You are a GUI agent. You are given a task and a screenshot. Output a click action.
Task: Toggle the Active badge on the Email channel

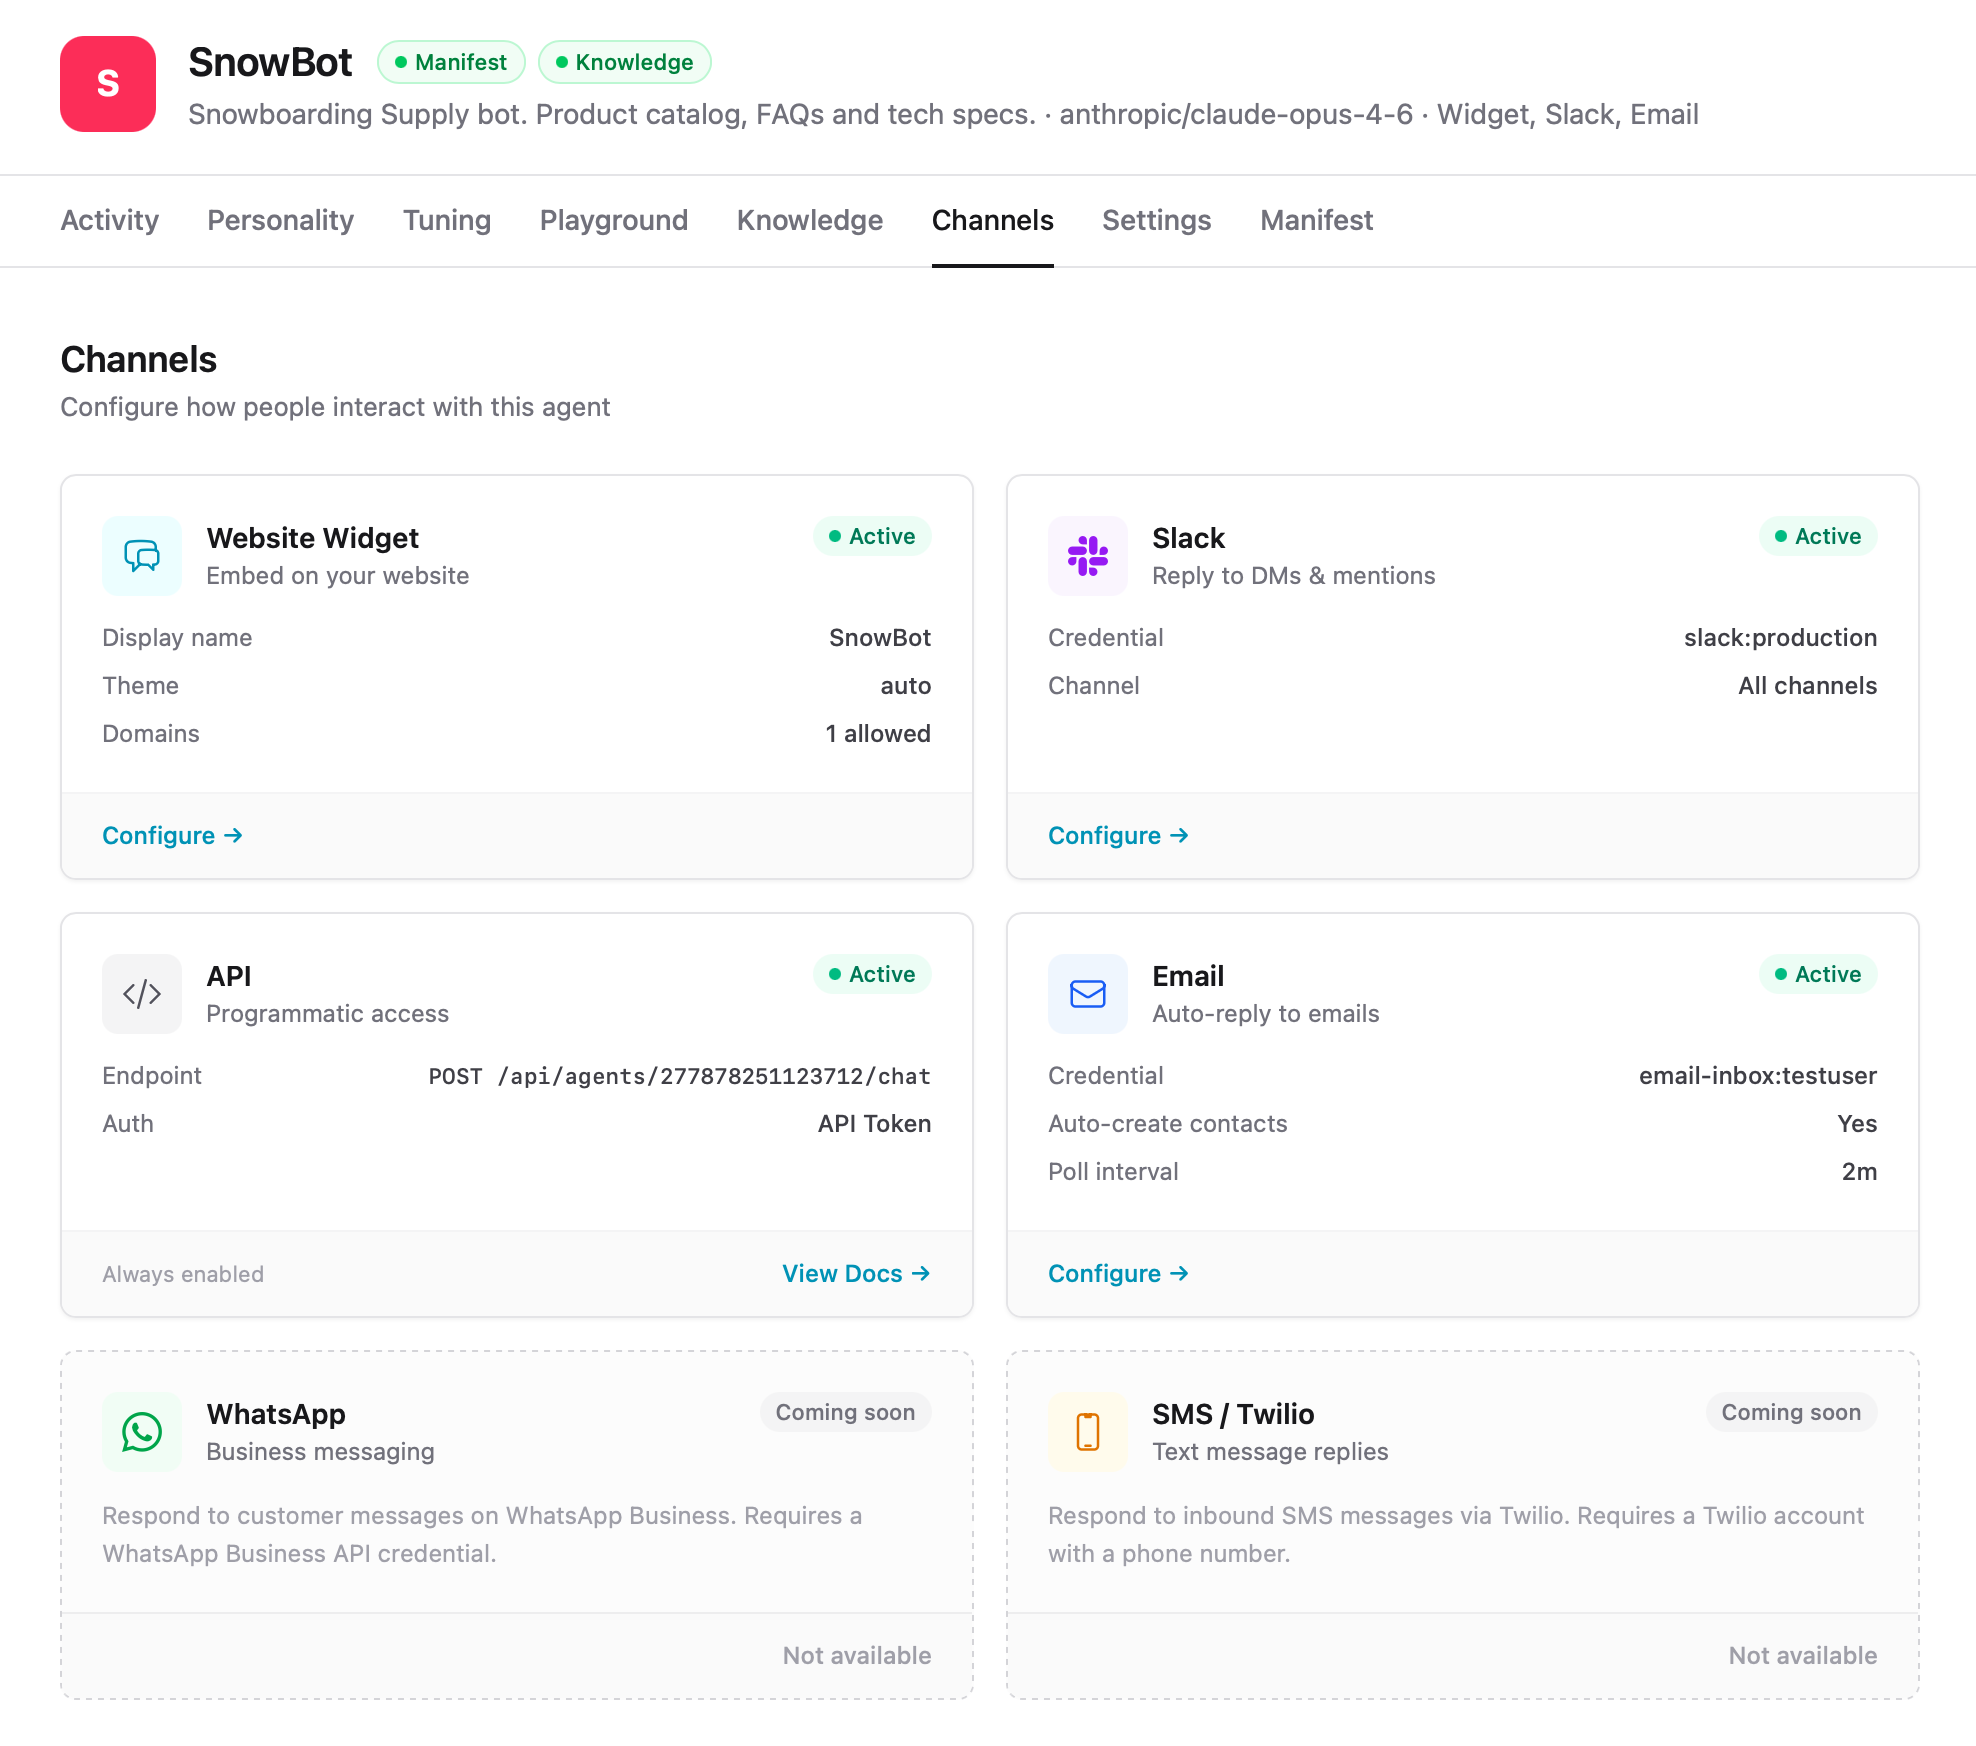(1818, 973)
